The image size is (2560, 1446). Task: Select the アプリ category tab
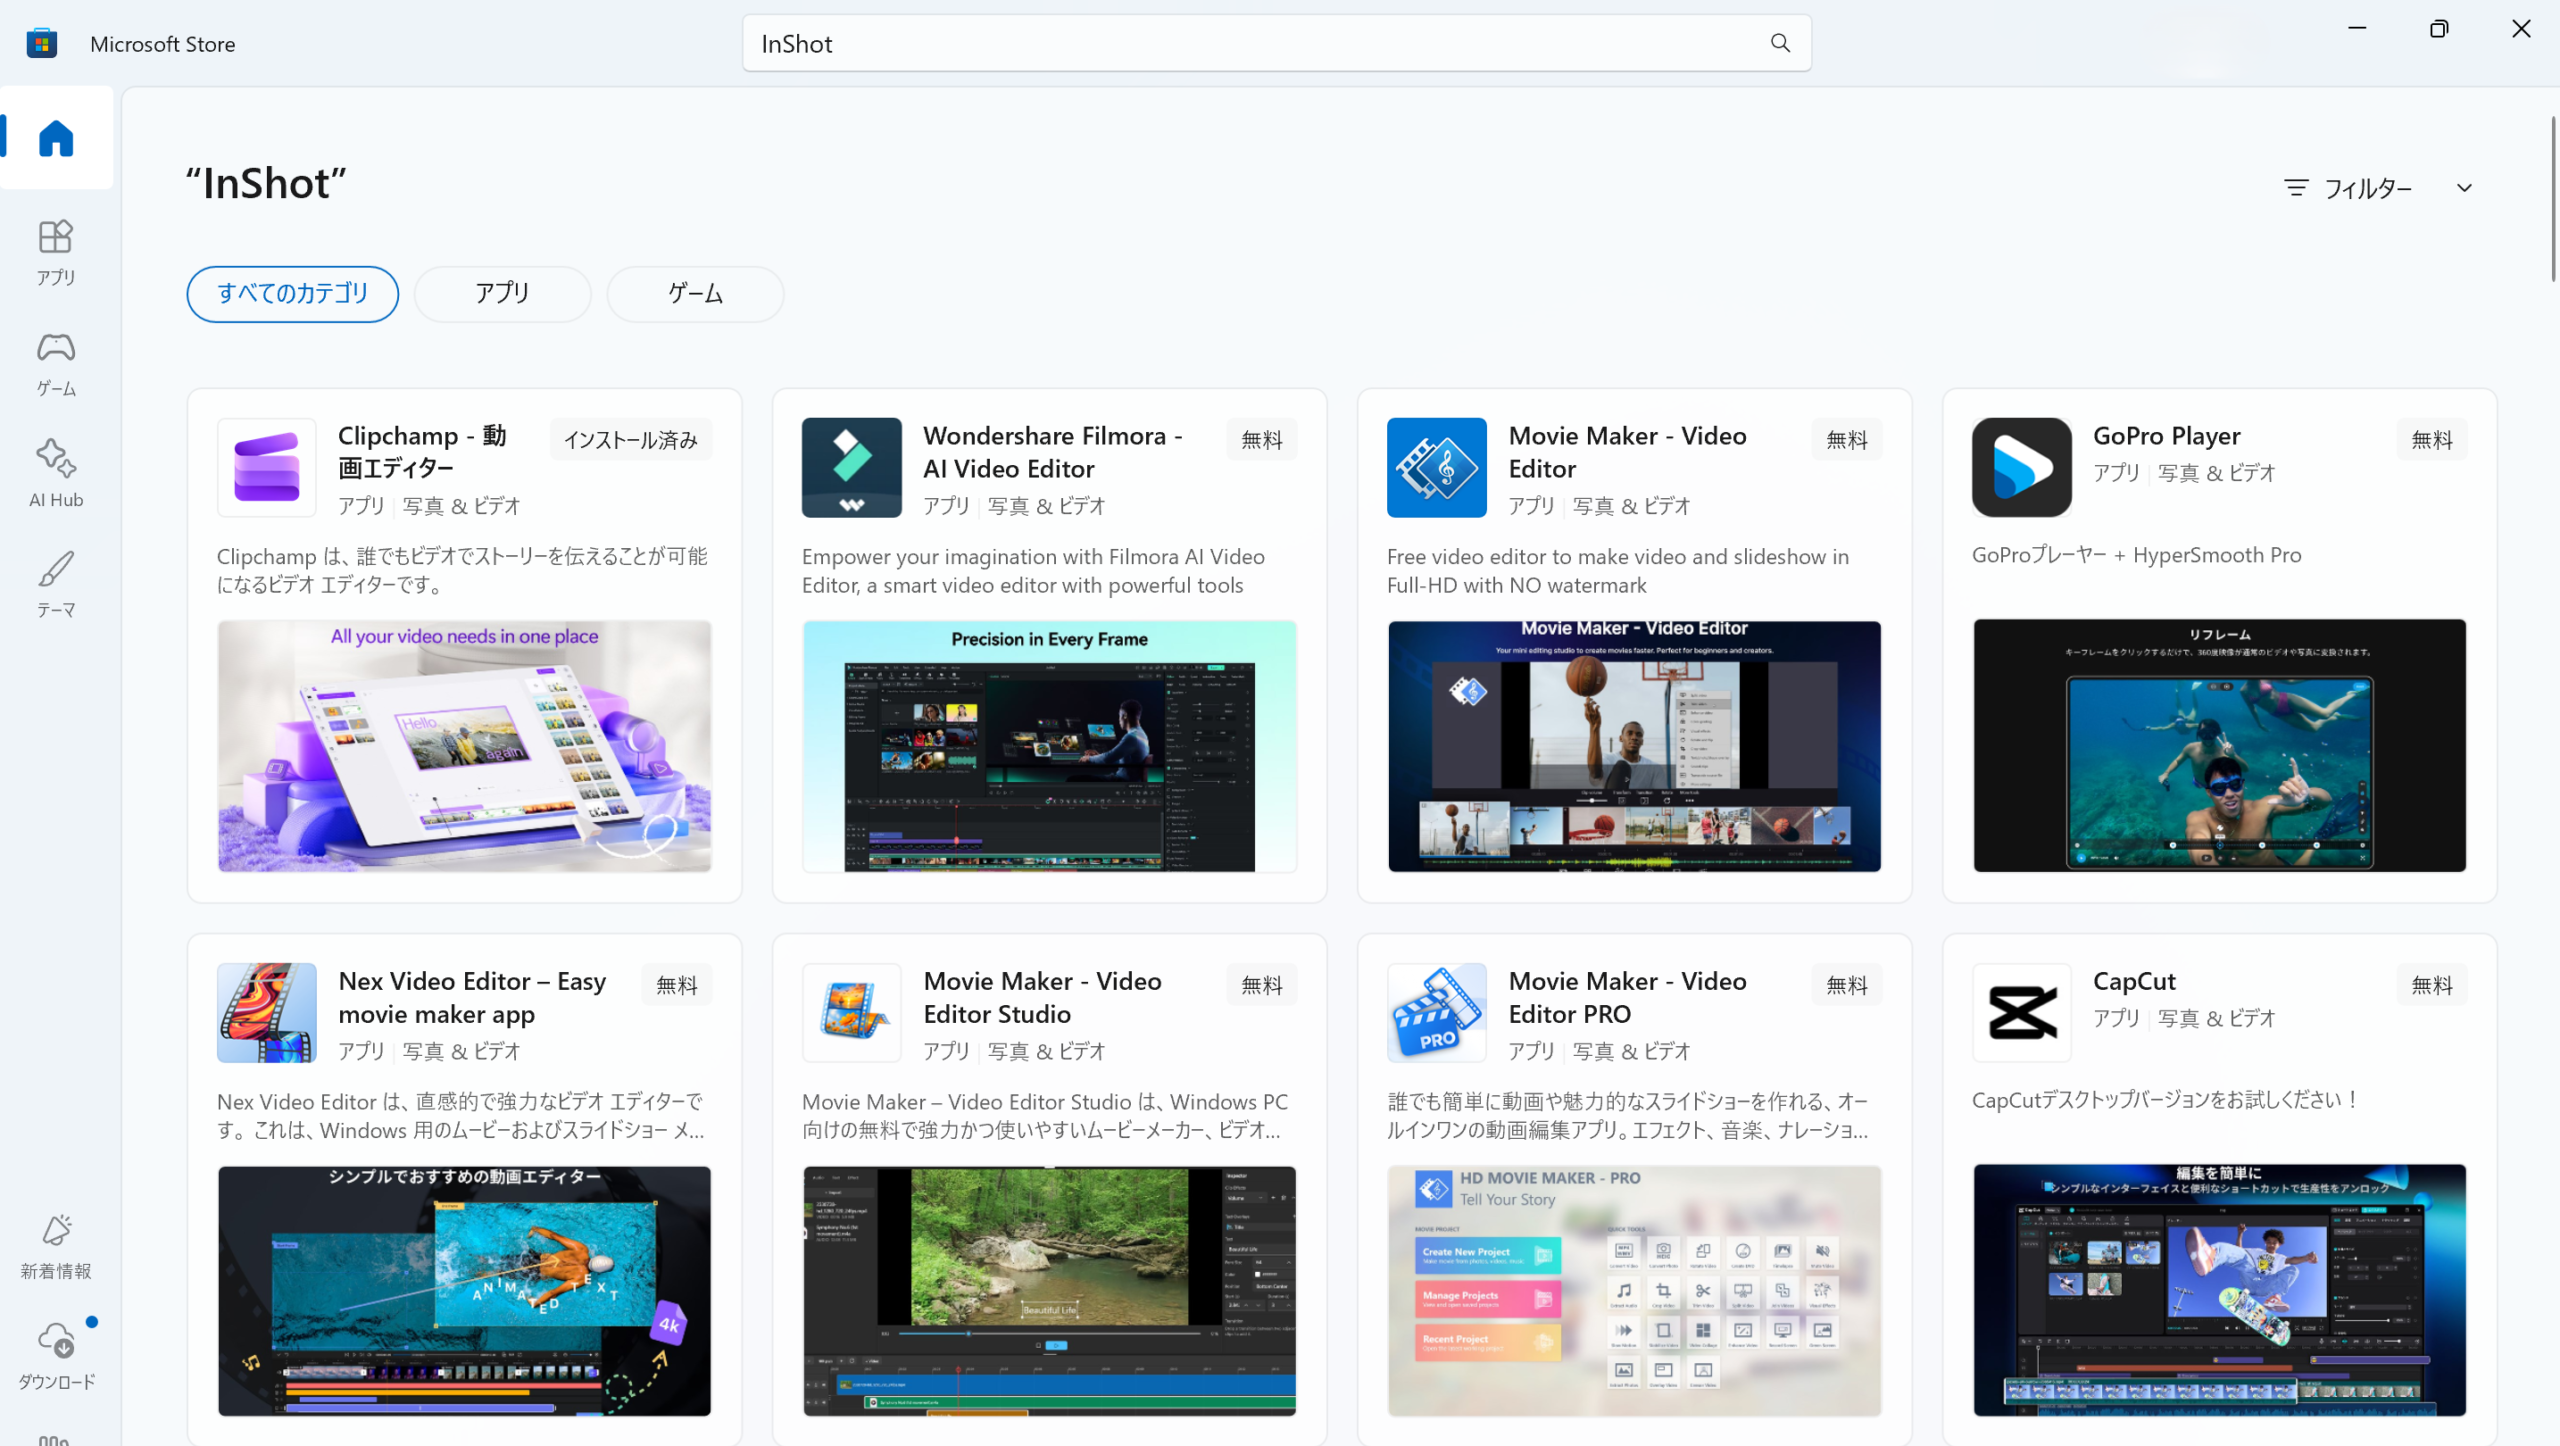point(502,294)
